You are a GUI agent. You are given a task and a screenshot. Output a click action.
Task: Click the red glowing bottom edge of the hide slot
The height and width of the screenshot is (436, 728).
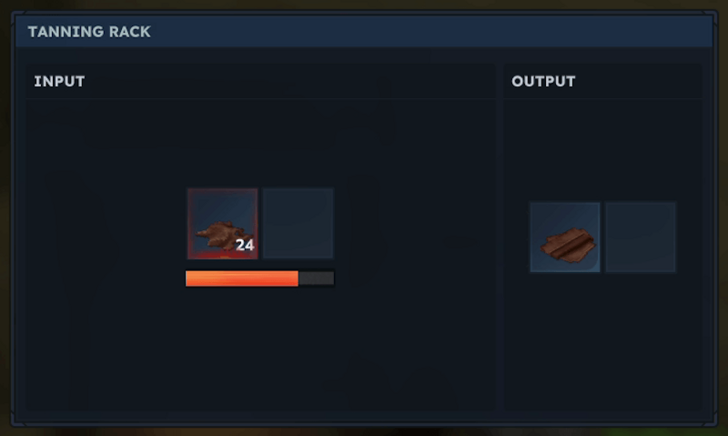222,254
